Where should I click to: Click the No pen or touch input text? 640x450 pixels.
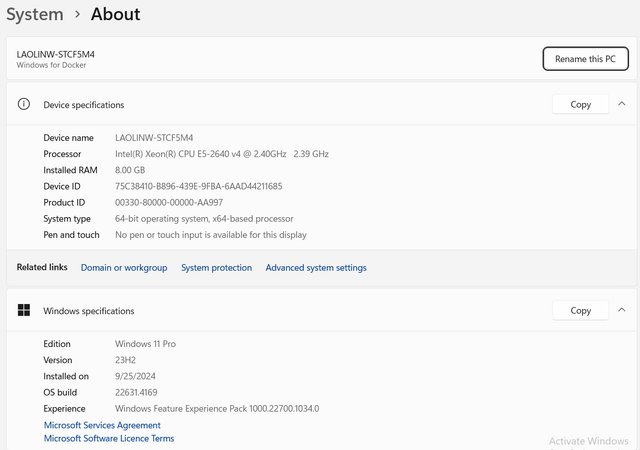211,235
